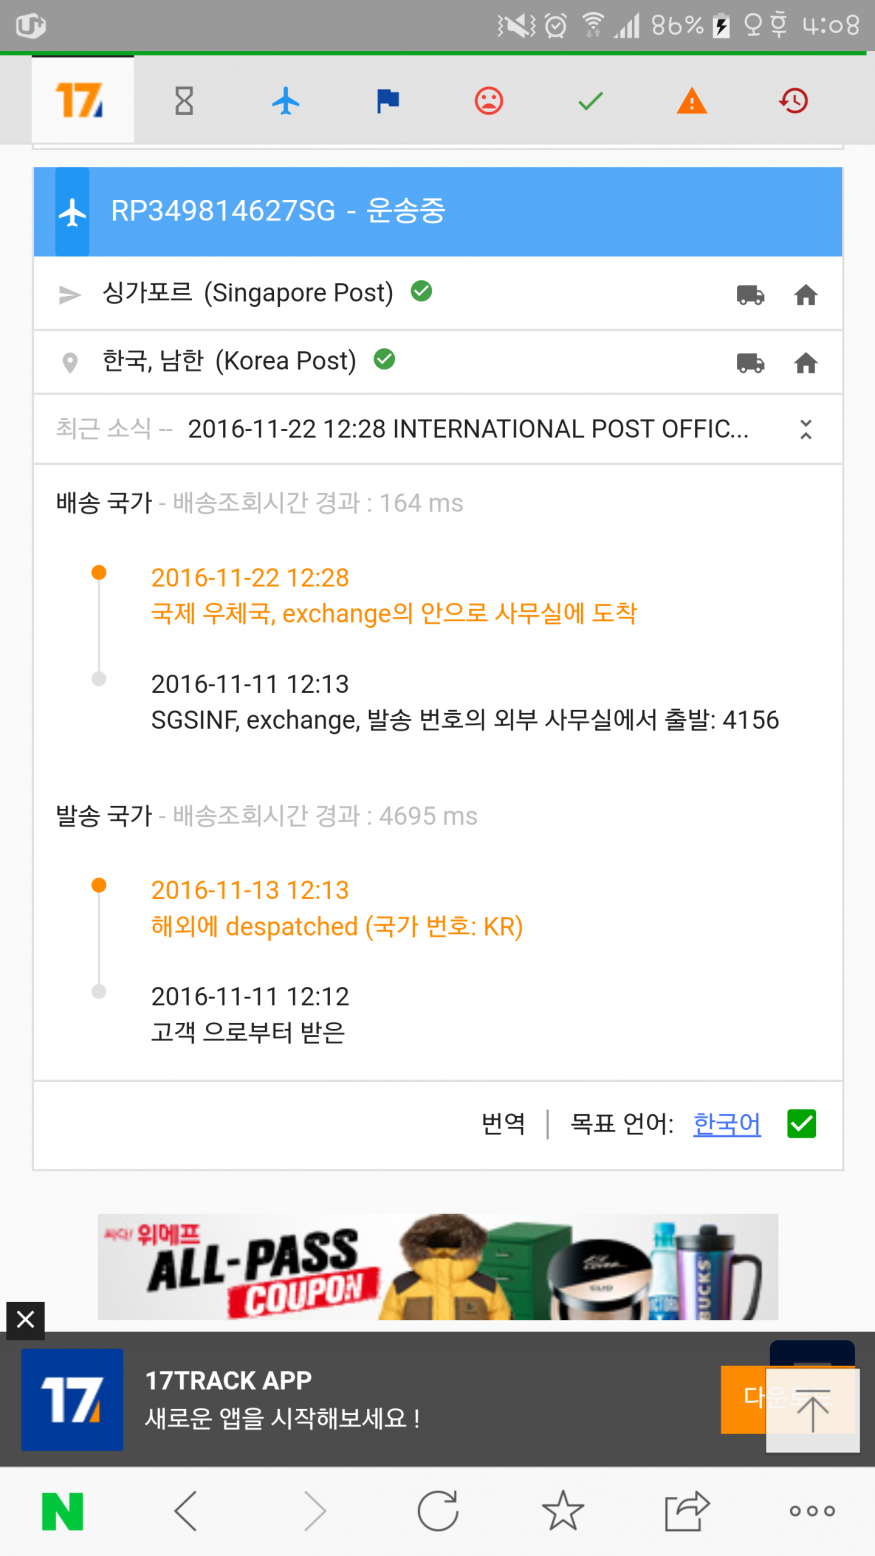The width and height of the screenshot is (875, 1556).
Task: Reload the page in browser toolbar
Action: click(x=438, y=1511)
